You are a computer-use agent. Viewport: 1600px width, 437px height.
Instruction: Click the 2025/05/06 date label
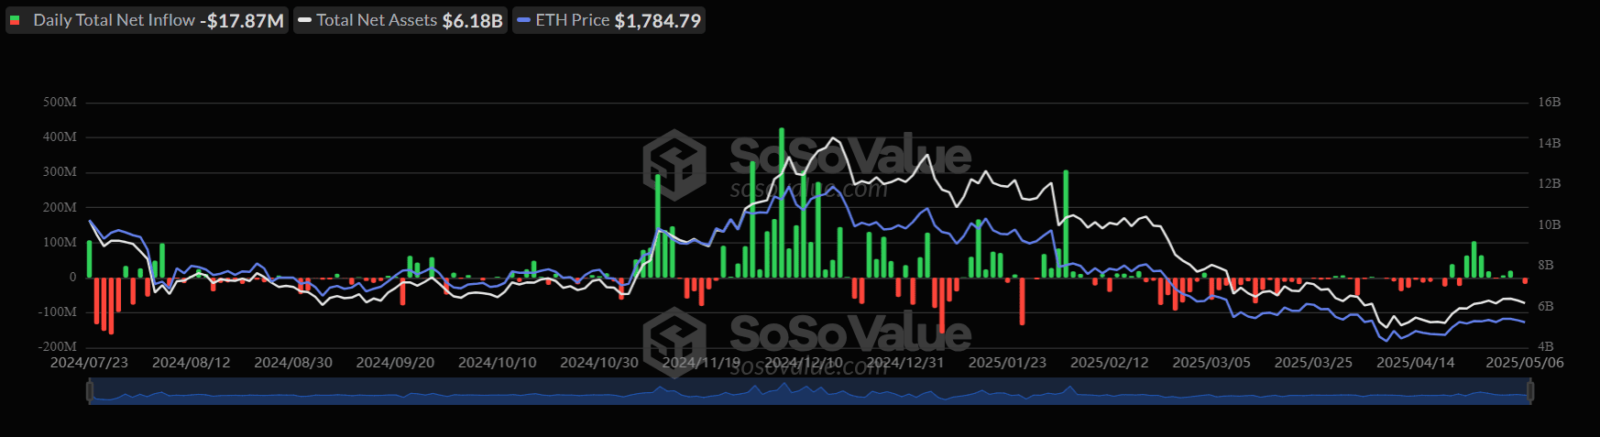point(1525,362)
